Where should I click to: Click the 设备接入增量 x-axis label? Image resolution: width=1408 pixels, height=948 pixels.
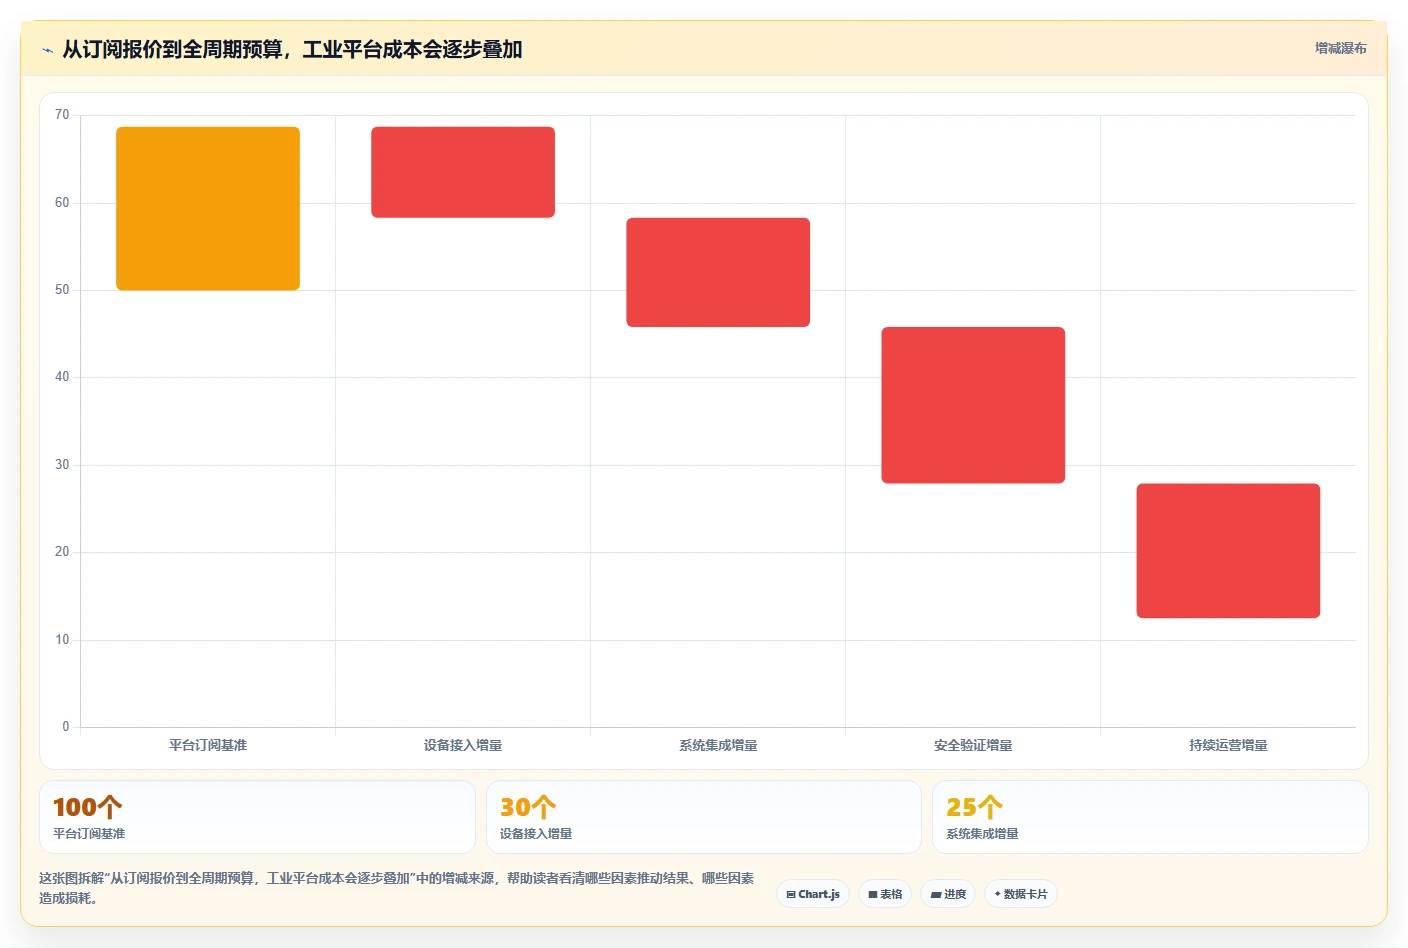[x=463, y=745]
